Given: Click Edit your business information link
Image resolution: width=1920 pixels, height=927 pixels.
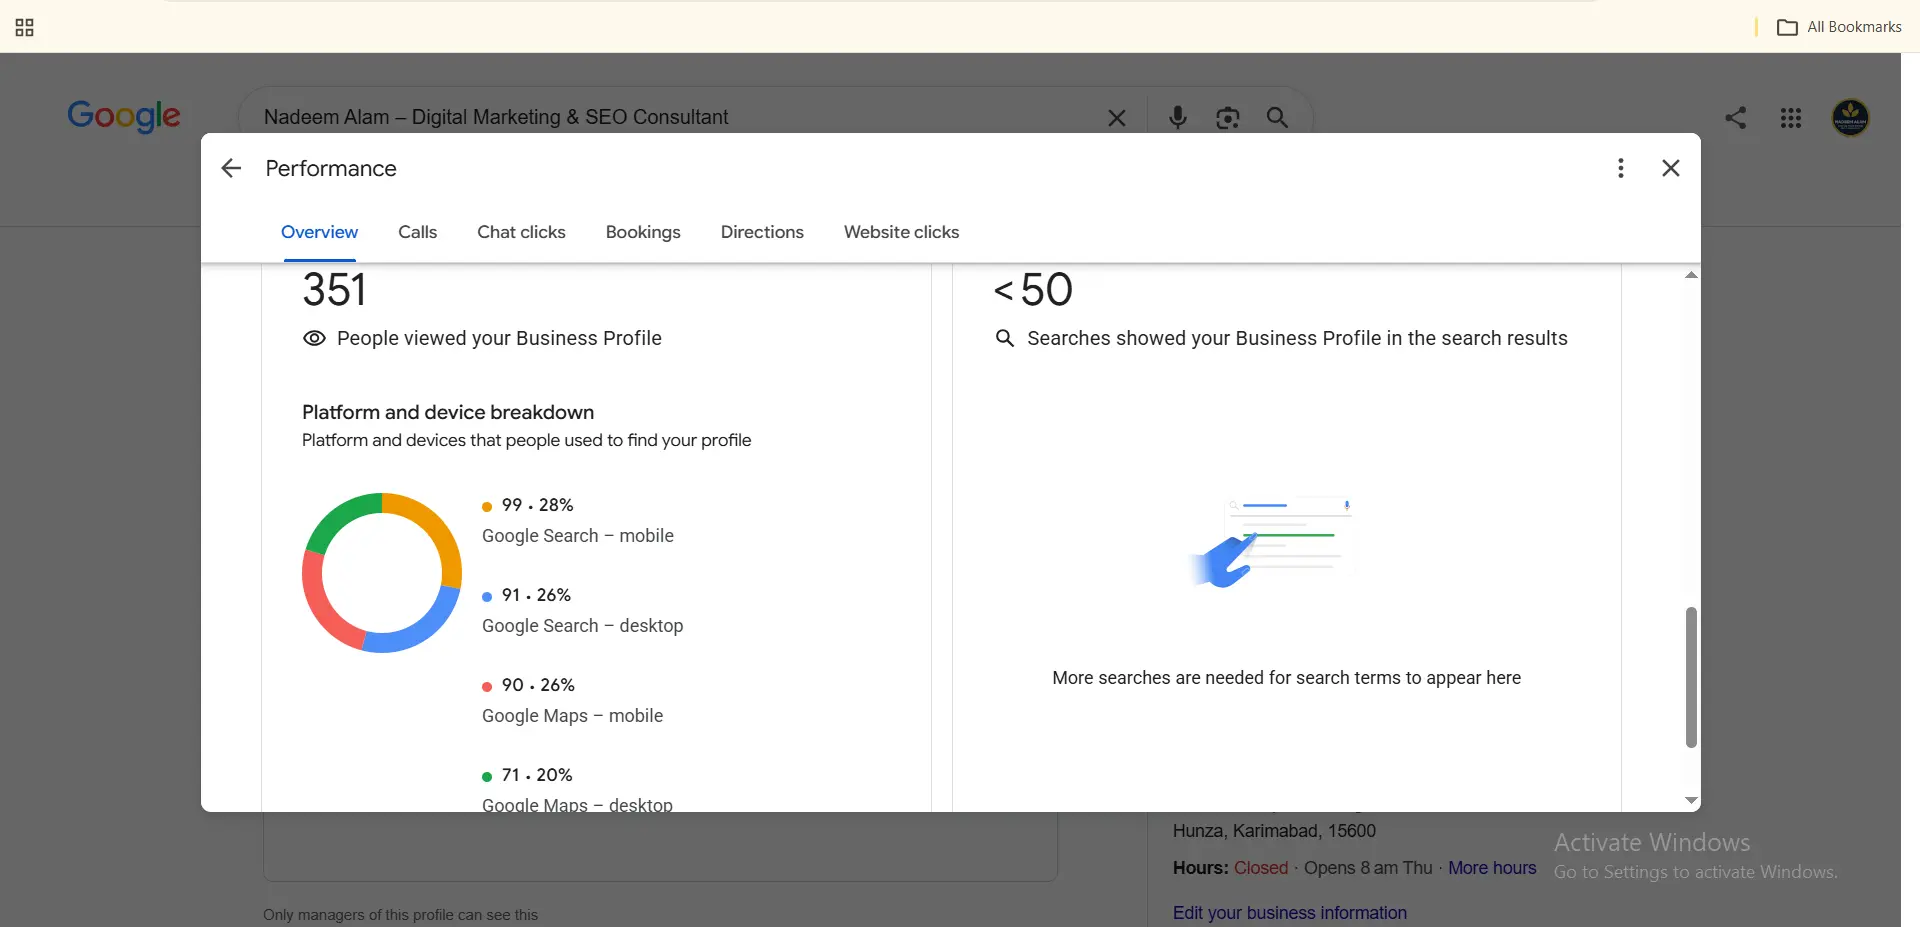Looking at the screenshot, I should pos(1289,913).
